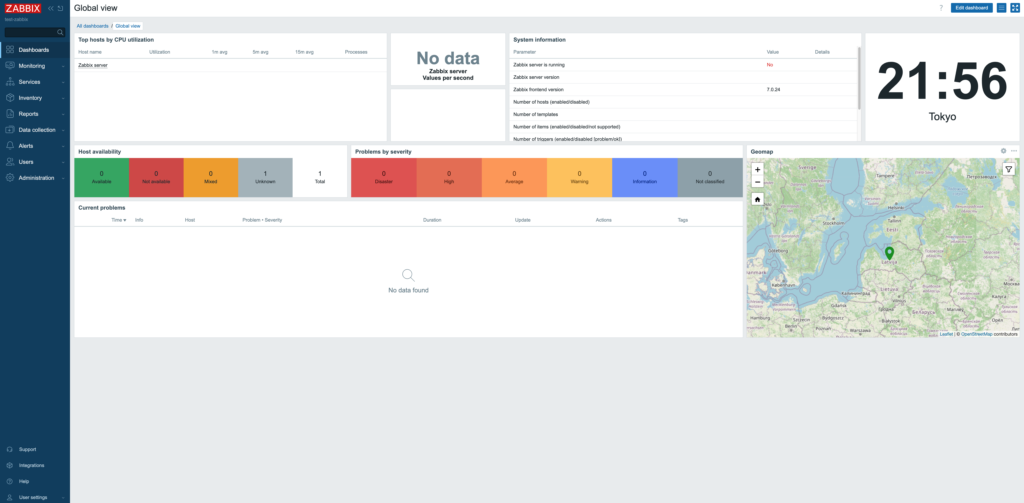This screenshot has width=1024, height=503.
Task: Click the question mark help icon in the header
Action: pos(940,8)
